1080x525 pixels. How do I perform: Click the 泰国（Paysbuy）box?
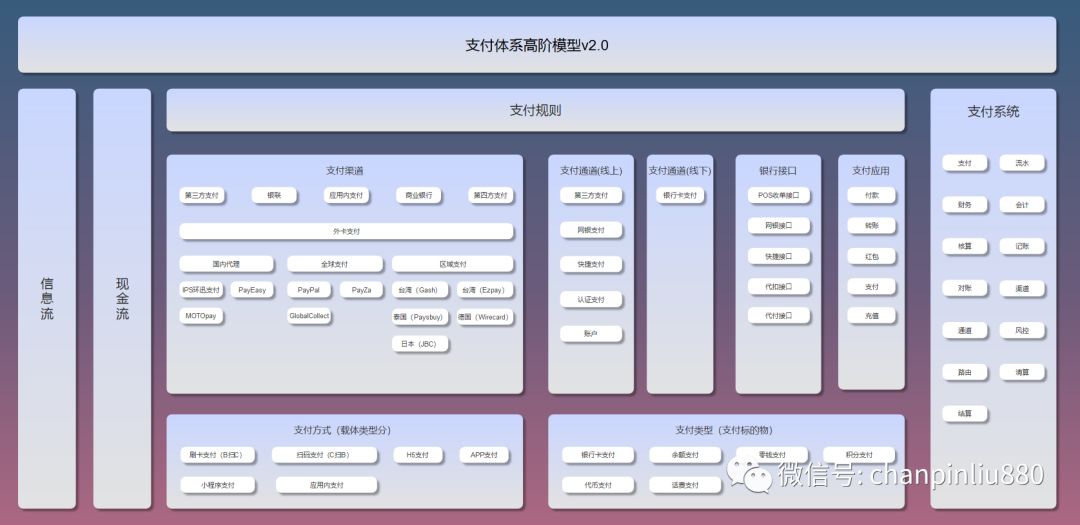pyautogui.click(x=420, y=317)
